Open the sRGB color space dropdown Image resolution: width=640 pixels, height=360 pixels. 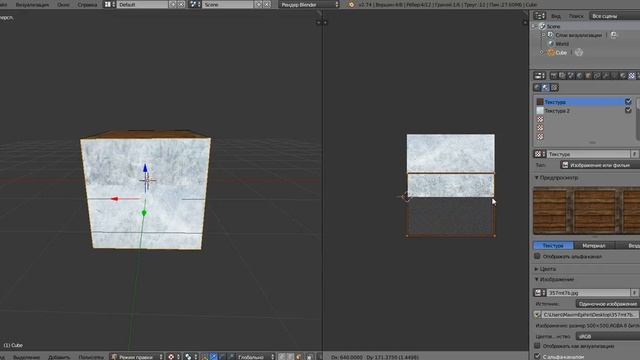[x=608, y=336]
